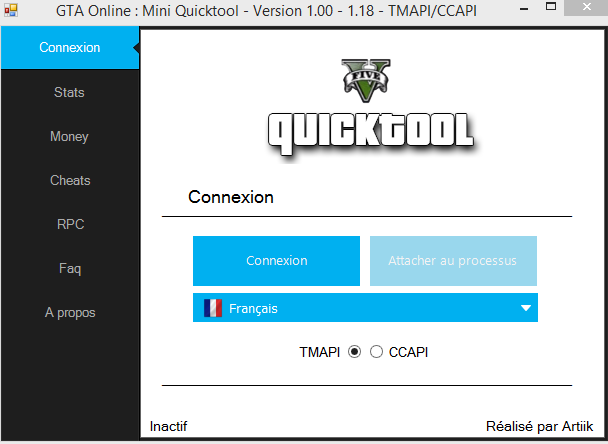Click the Quicktool logo image
Image resolution: width=608 pixels, height=444 pixels.
[370, 134]
